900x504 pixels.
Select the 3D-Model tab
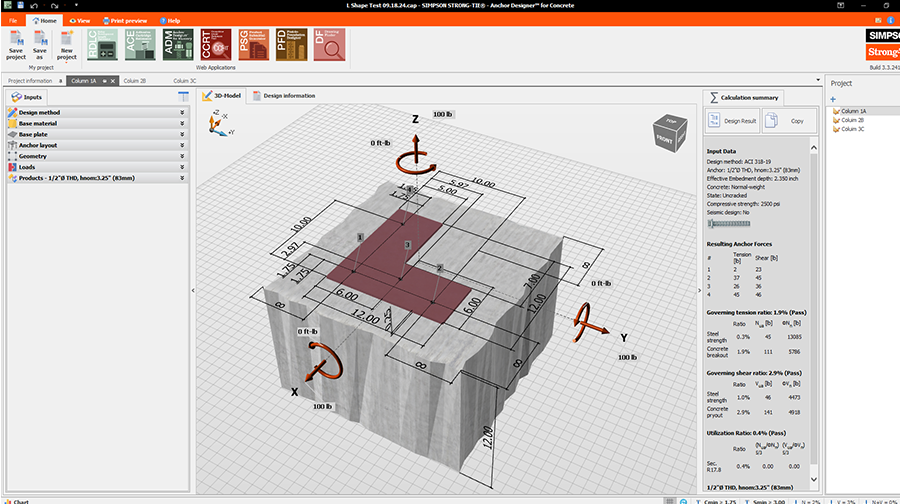click(x=222, y=96)
